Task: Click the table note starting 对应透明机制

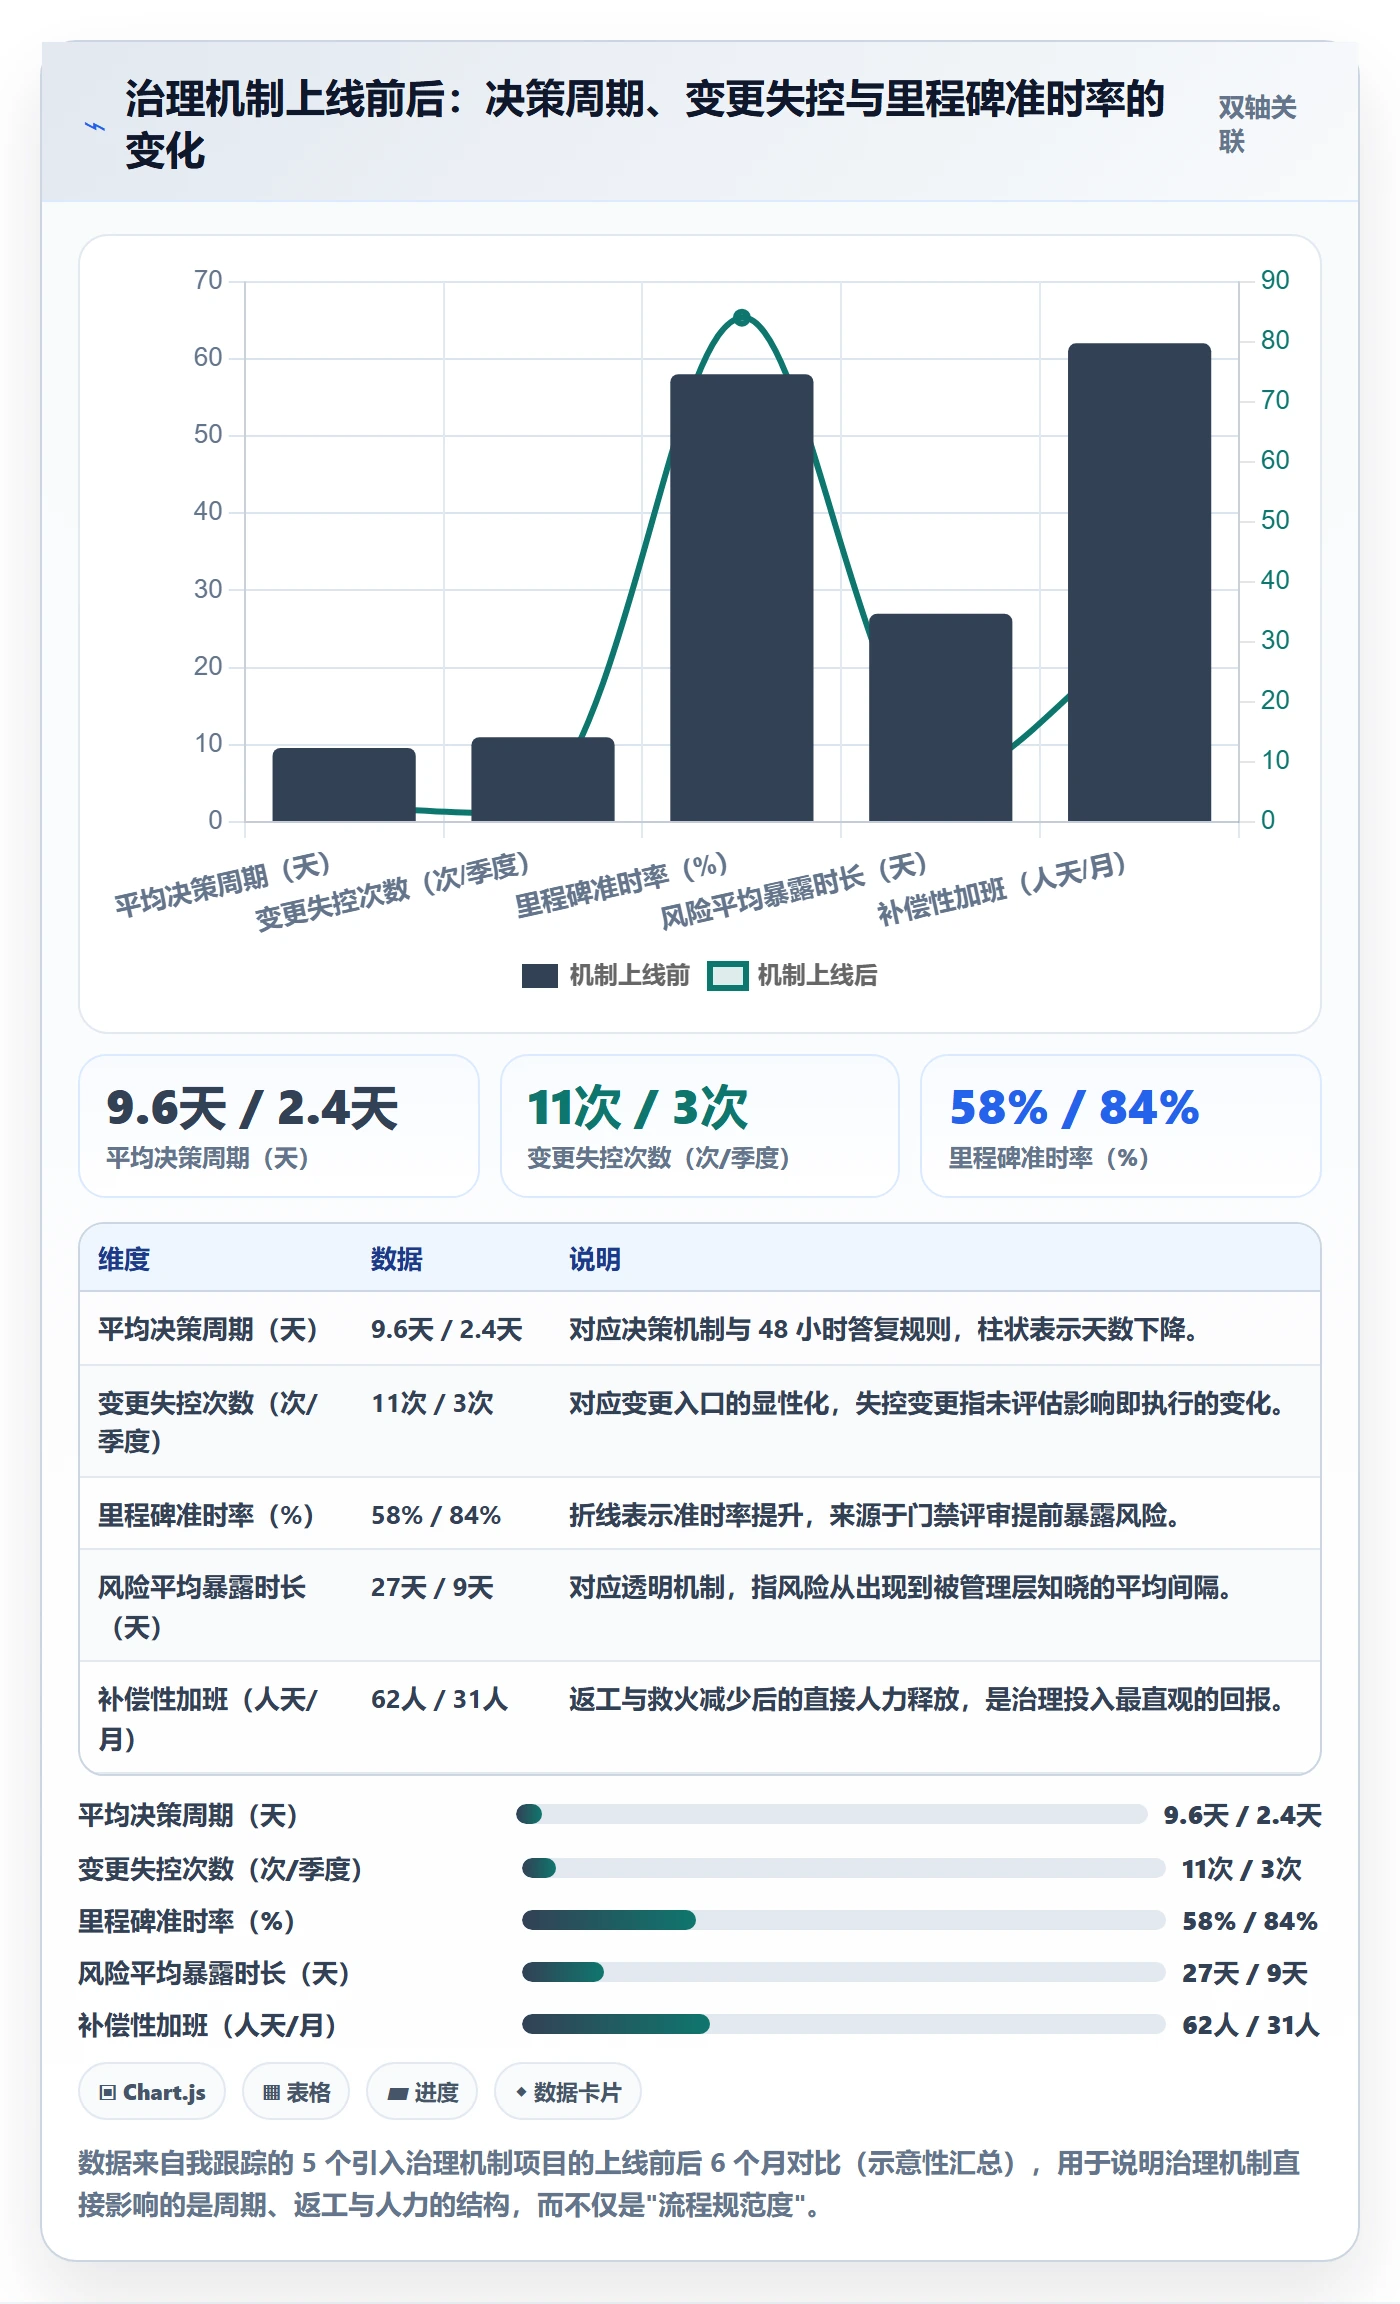Action: pyautogui.click(x=901, y=1587)
